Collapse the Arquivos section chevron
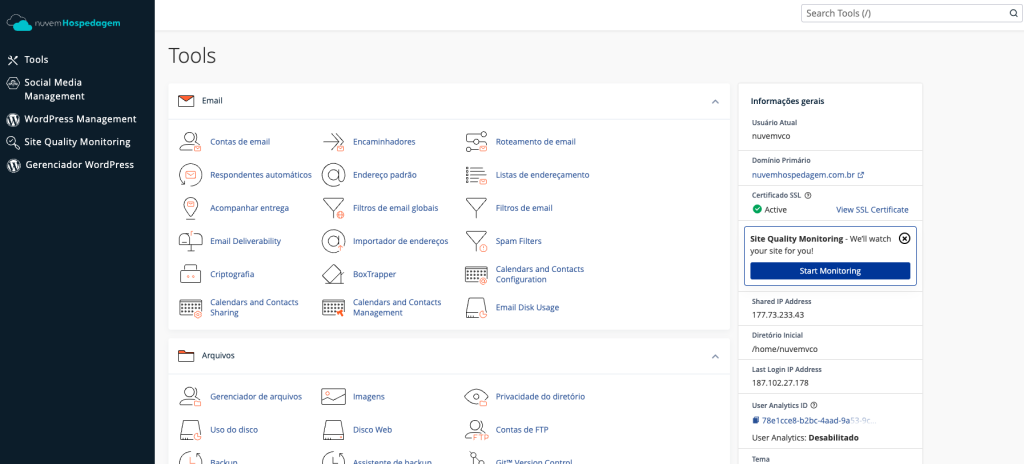The width and height of the screenshot is (1024, 464). (715, 356)
